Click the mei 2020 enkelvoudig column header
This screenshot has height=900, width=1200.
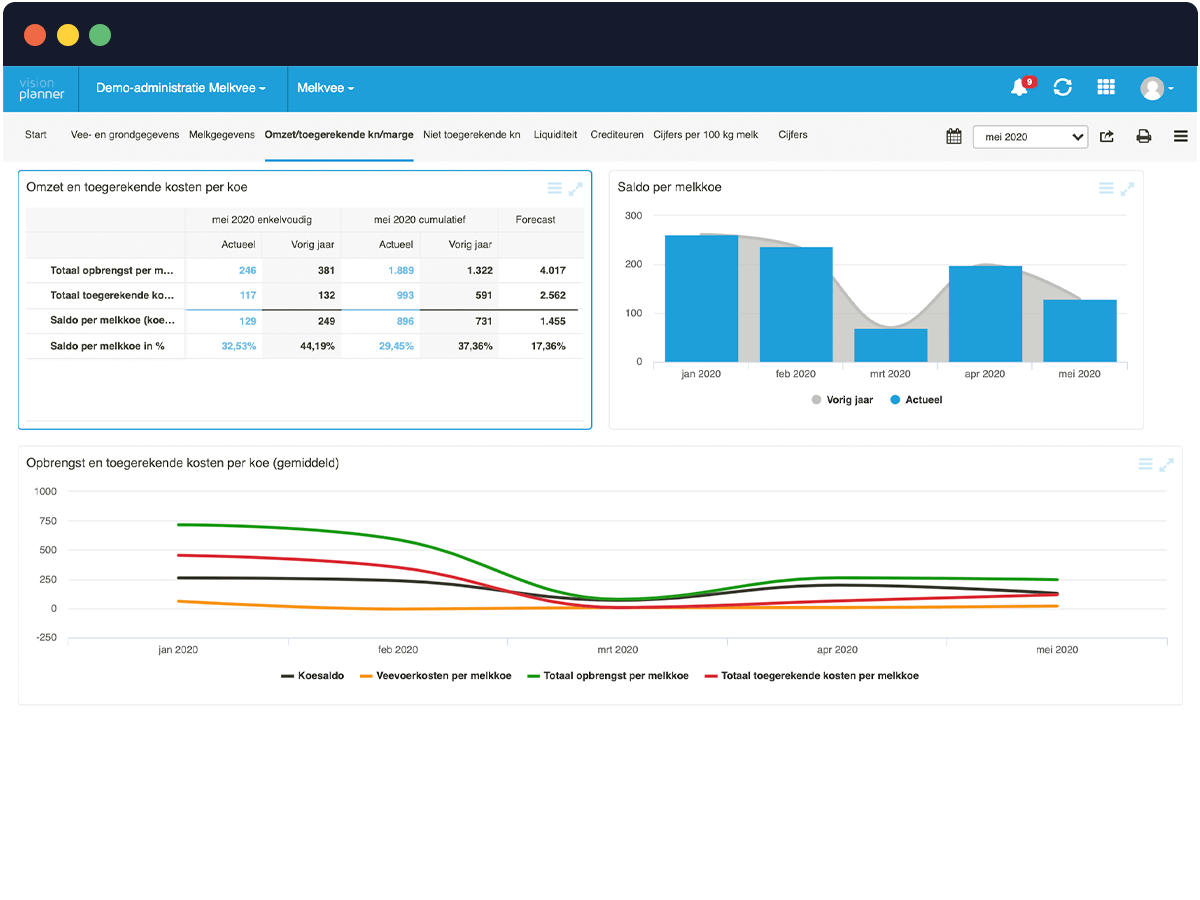pos(262,220)
